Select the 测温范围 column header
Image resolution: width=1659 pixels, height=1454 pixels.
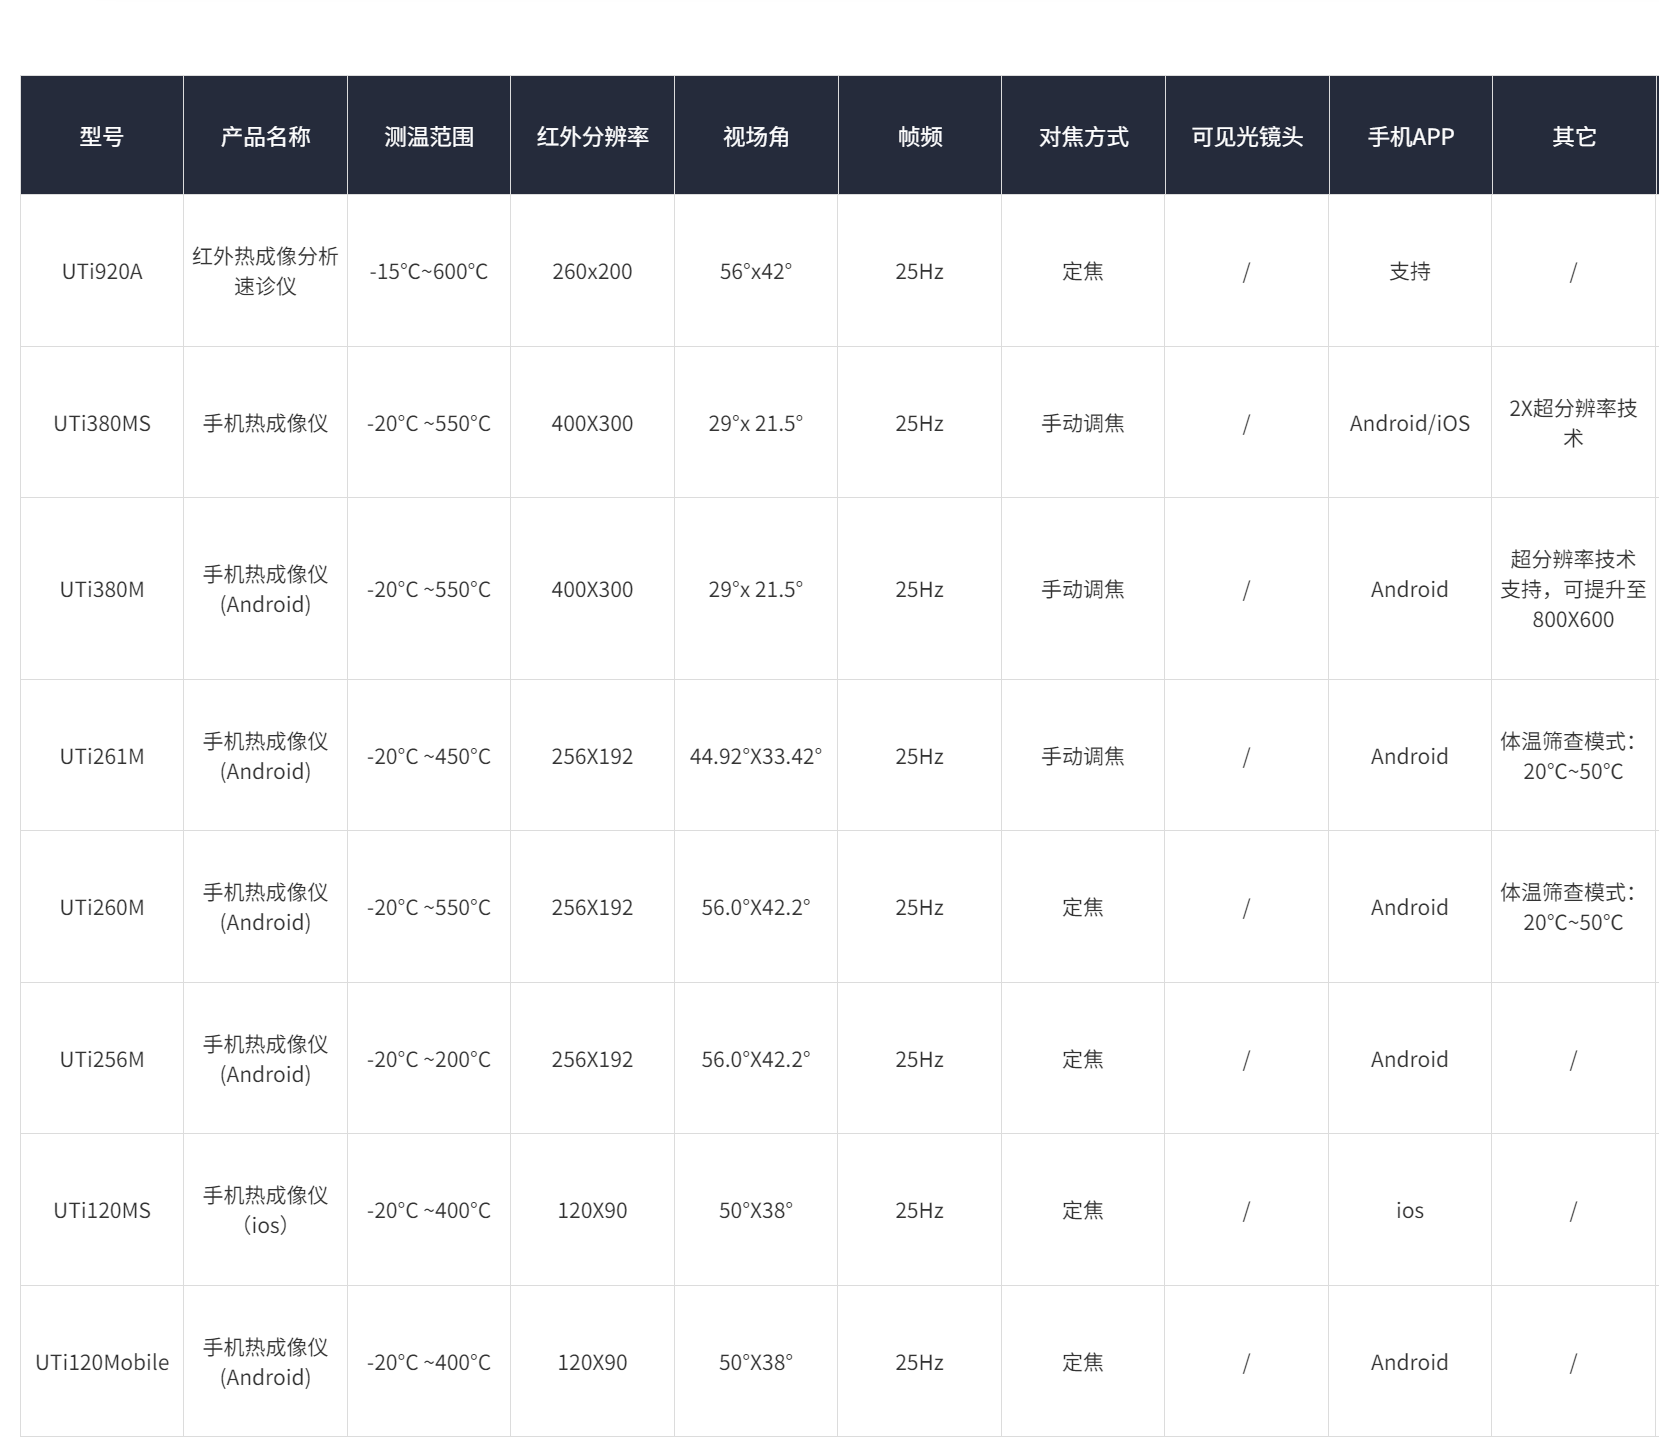coord(429,137)
